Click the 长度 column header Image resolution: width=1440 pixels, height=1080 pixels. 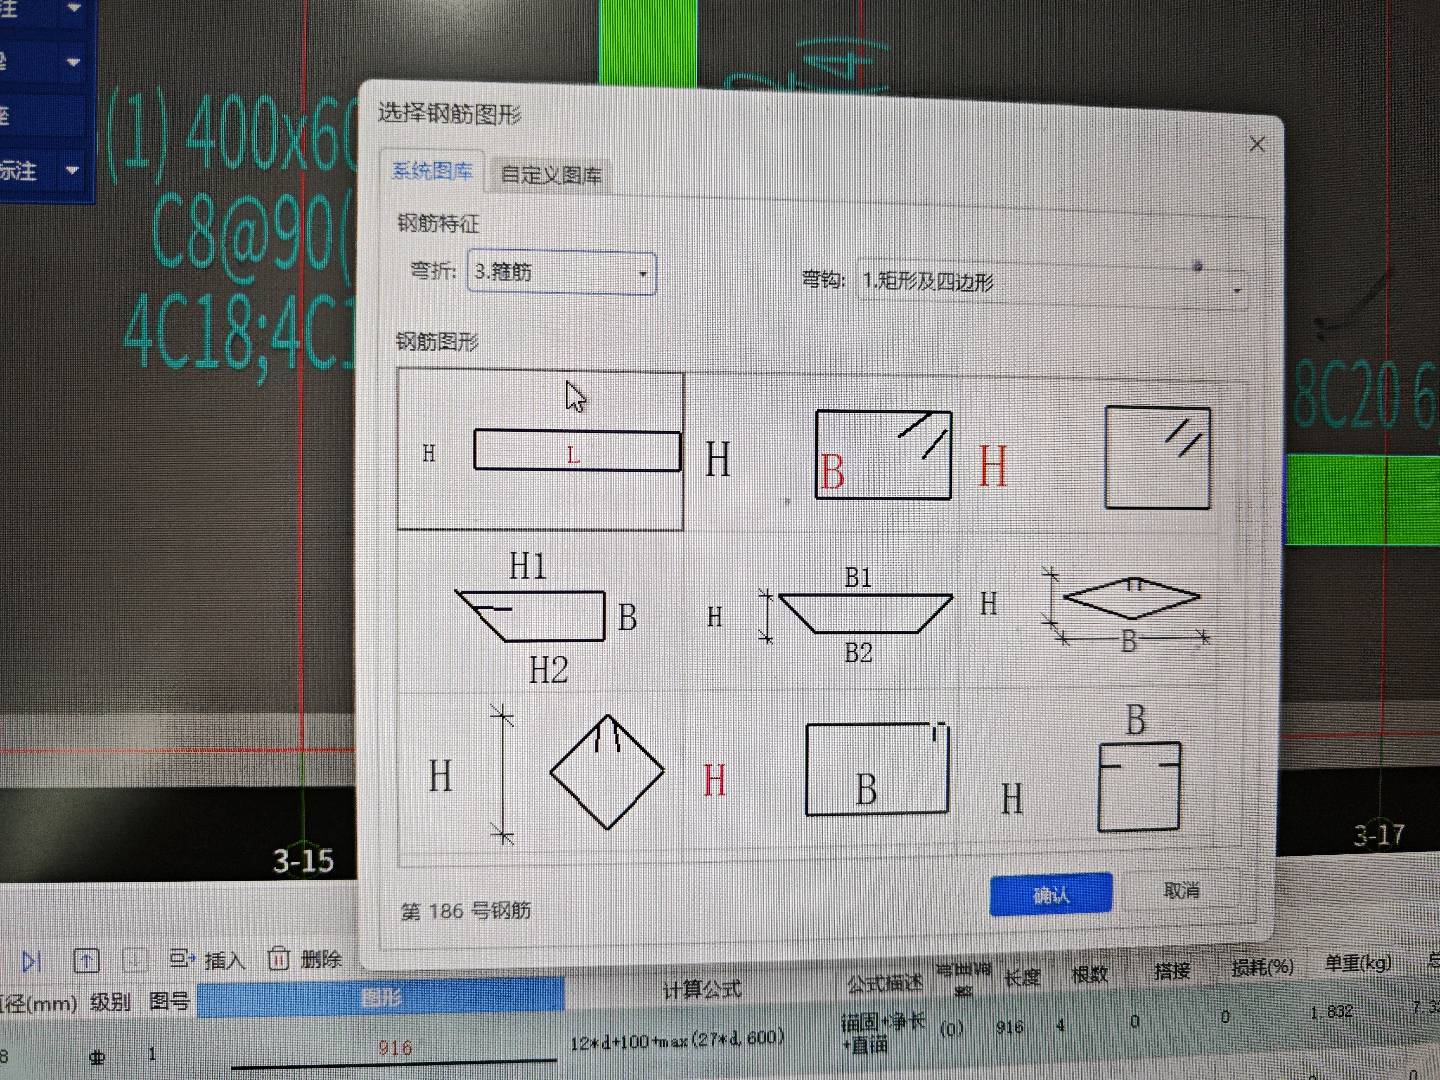[1022, 977]
